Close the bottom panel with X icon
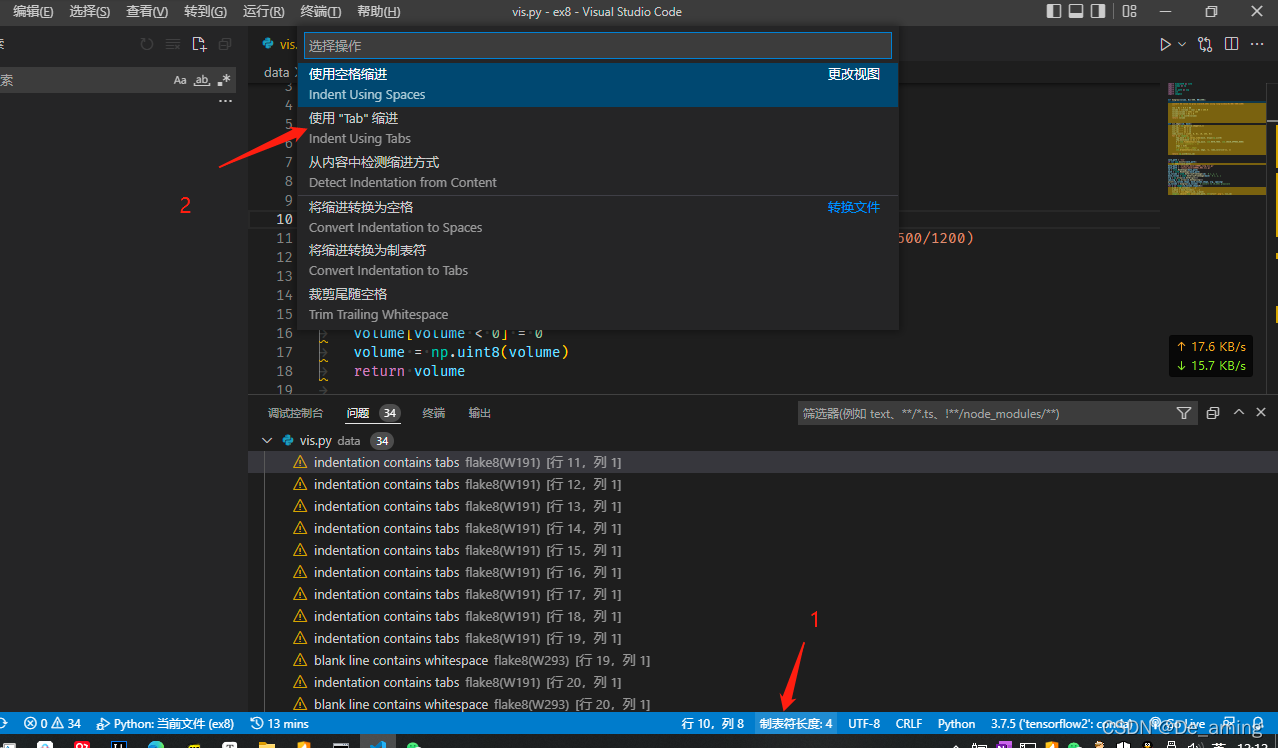Screen dimensions: 1278x748 coord(1261,413)
